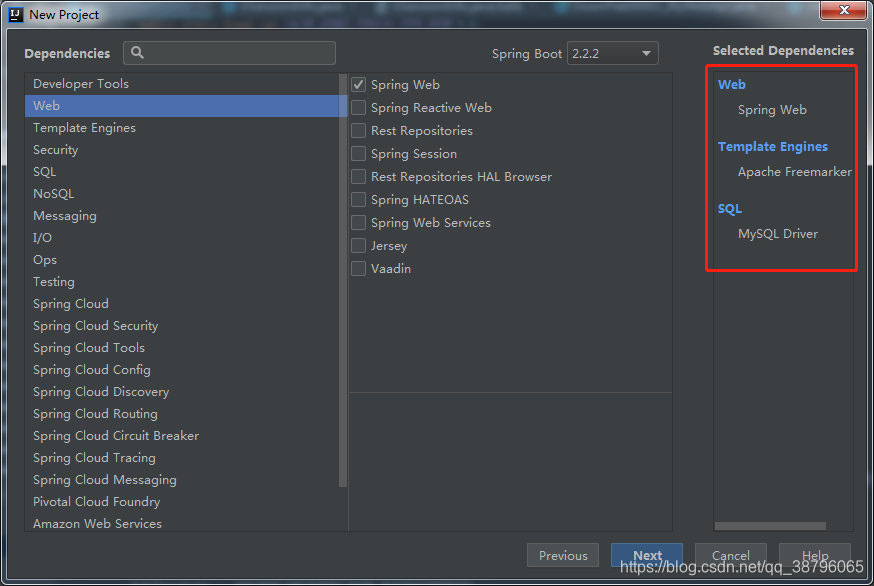Click the category list vertical scrollbar
Screen dimensions: 874x586
pyautogui.click(x=343, y=280)
